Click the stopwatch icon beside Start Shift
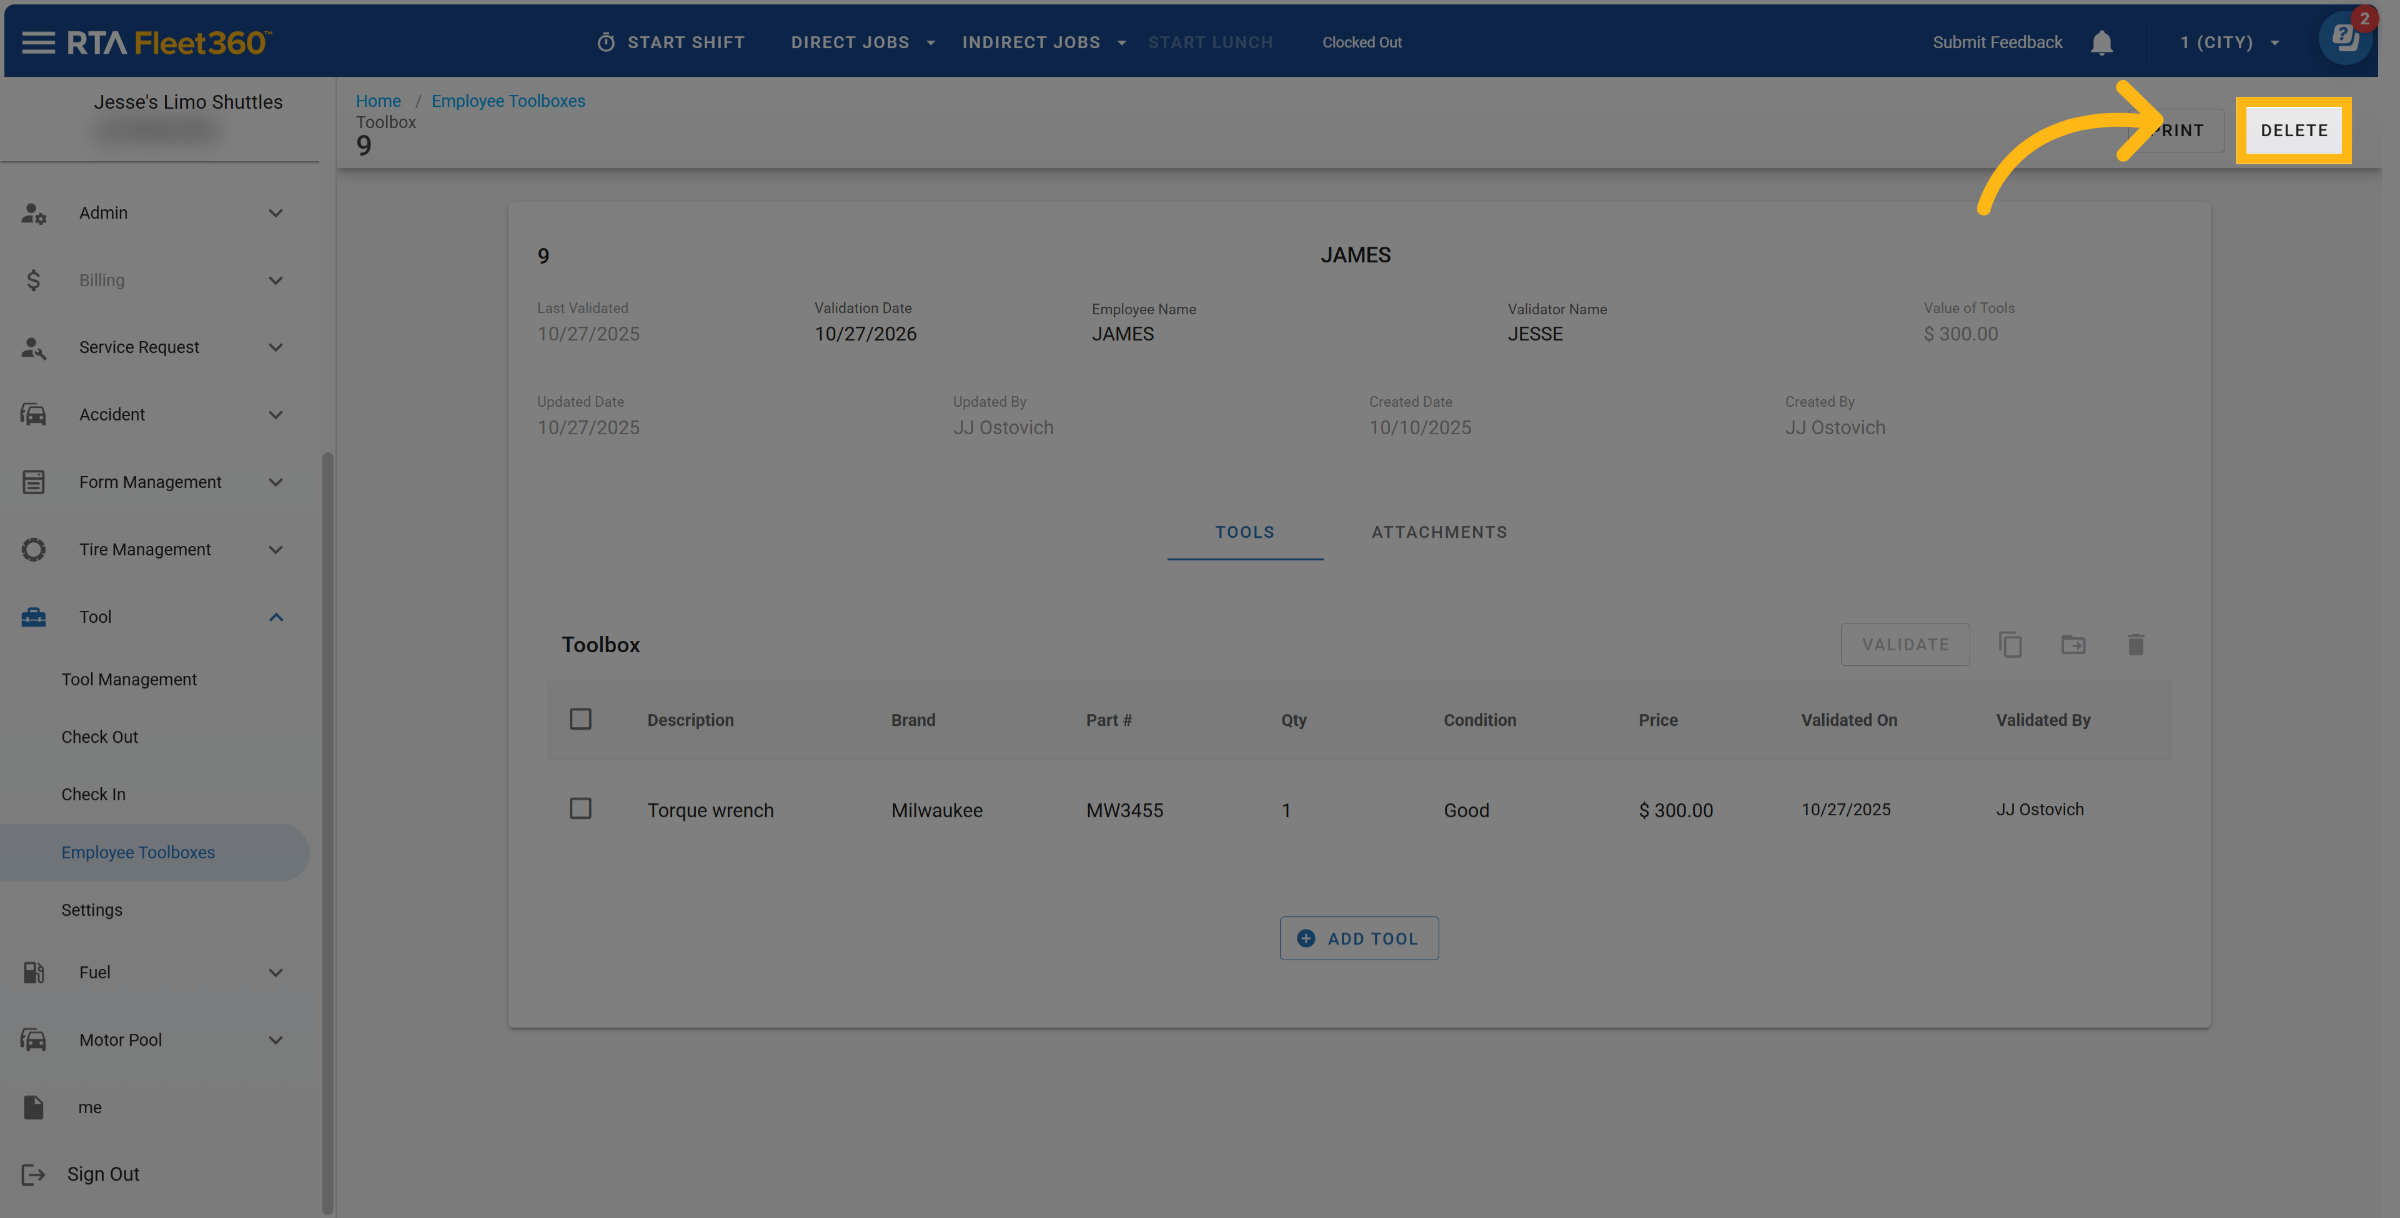Viewport: 2400px width, 1218px height. tap(606, 42)
